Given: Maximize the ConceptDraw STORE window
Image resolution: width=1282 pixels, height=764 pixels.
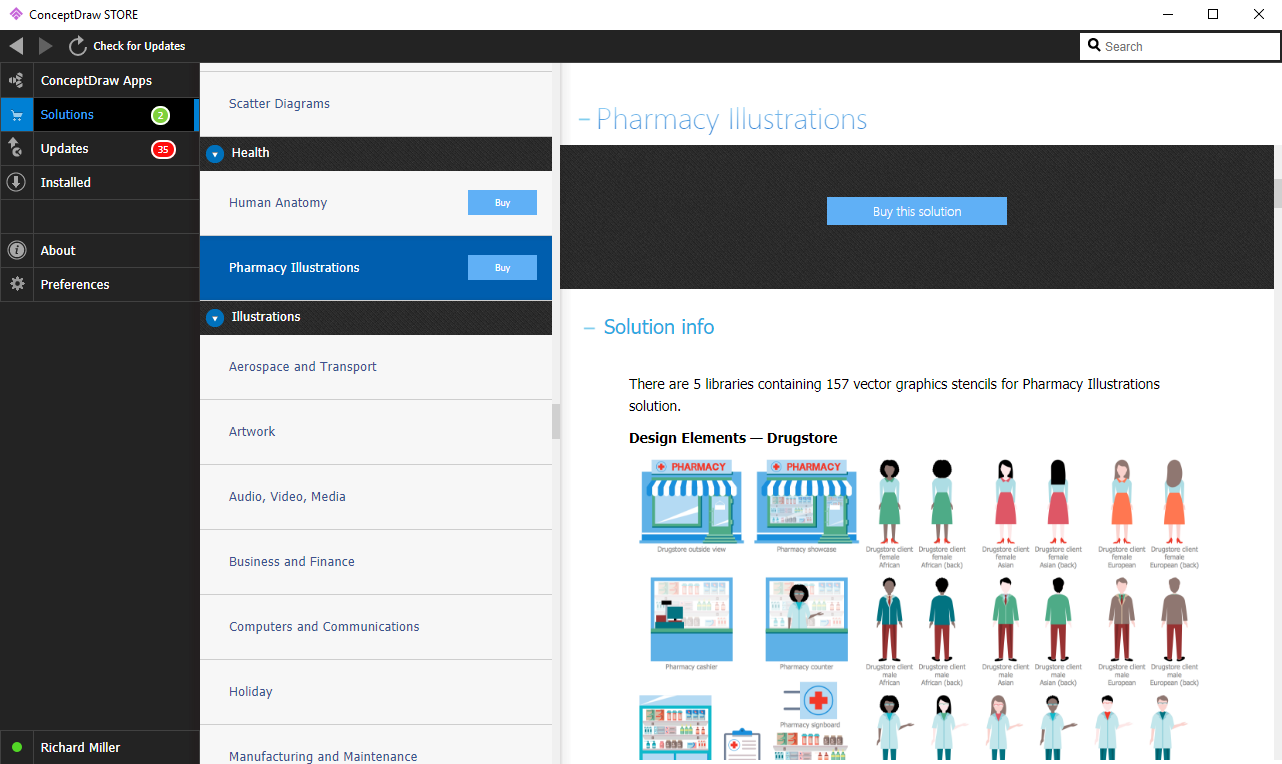Looking at the screenshot, I should [x=1213, y=14].
